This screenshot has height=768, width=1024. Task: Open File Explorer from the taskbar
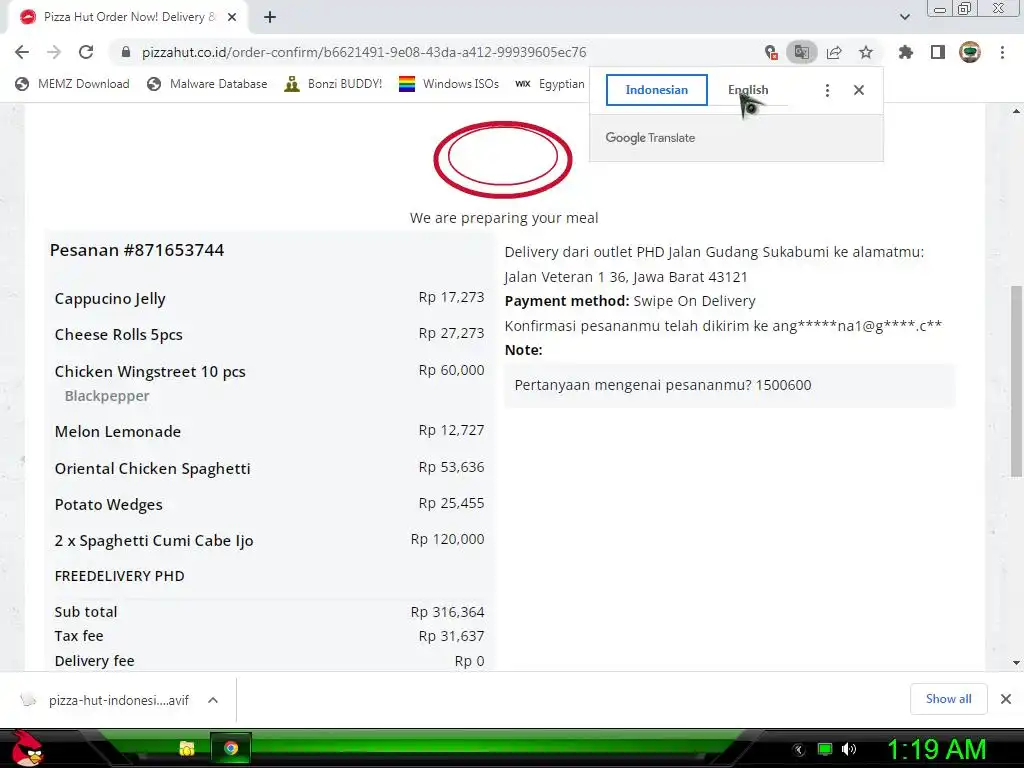point(187,748)
